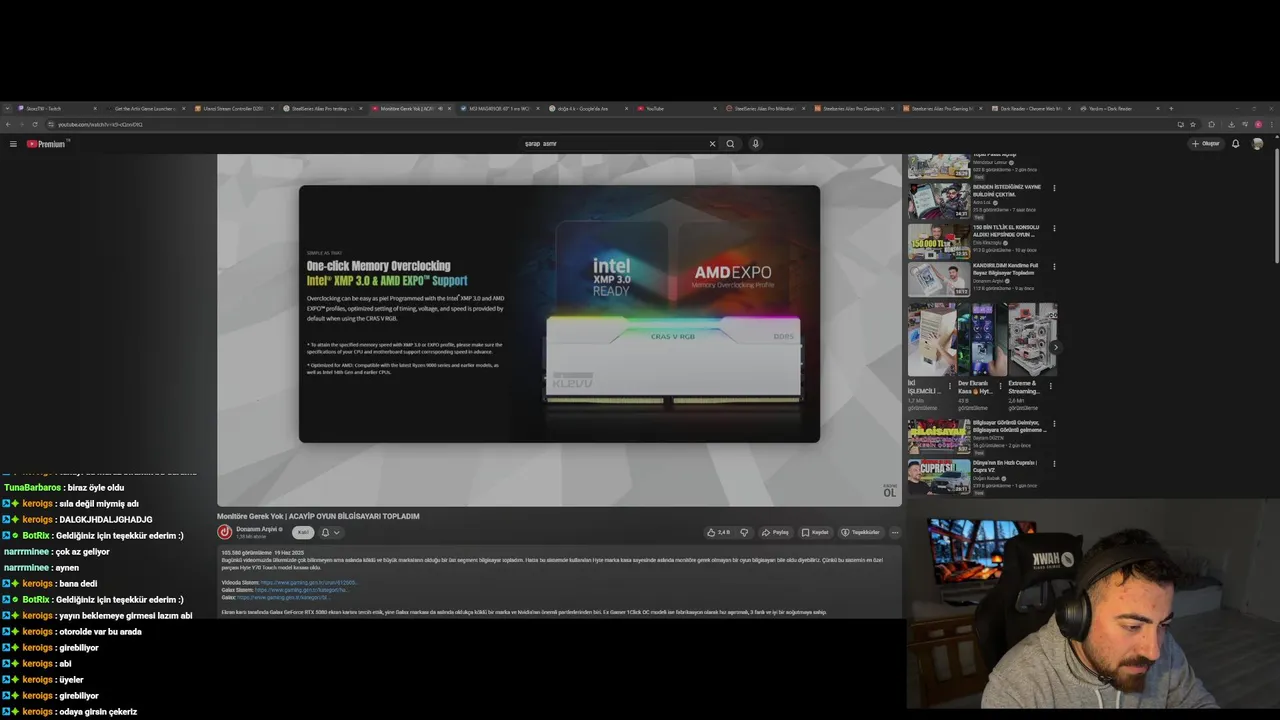Open more actions three-dot button under video
This screenshot has width=1280, height=720.
pyautogui.click(x=895, y=532)
